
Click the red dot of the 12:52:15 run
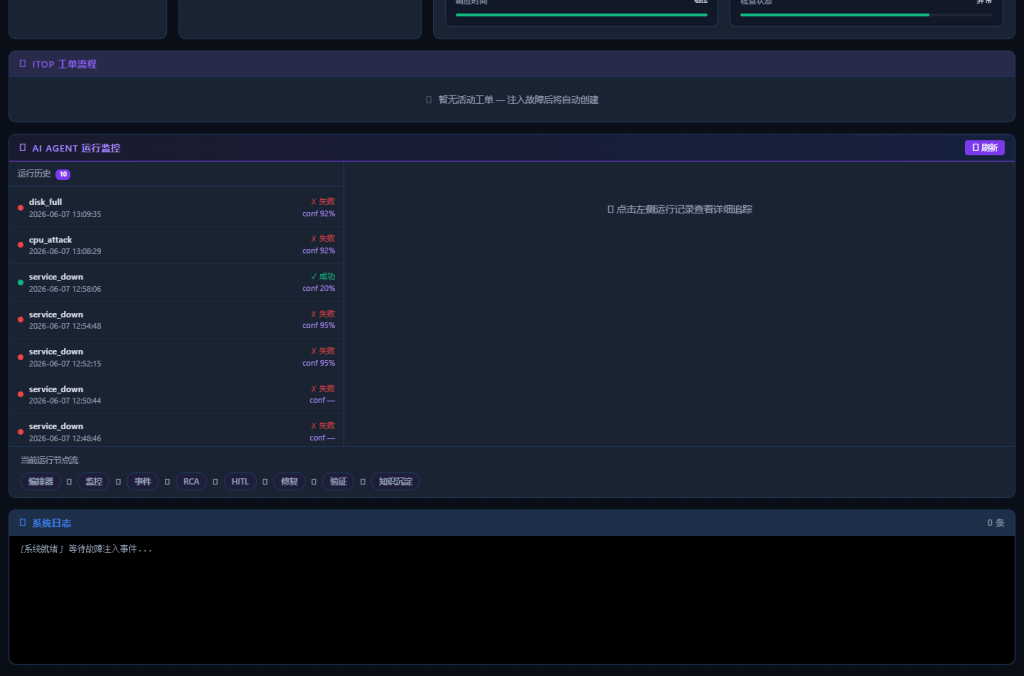pos(20,357)
